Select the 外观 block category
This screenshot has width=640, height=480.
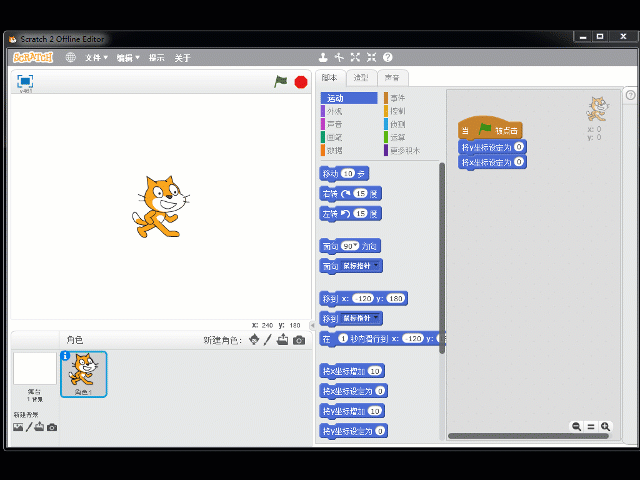pyautogui.click(x=349, y=111)
